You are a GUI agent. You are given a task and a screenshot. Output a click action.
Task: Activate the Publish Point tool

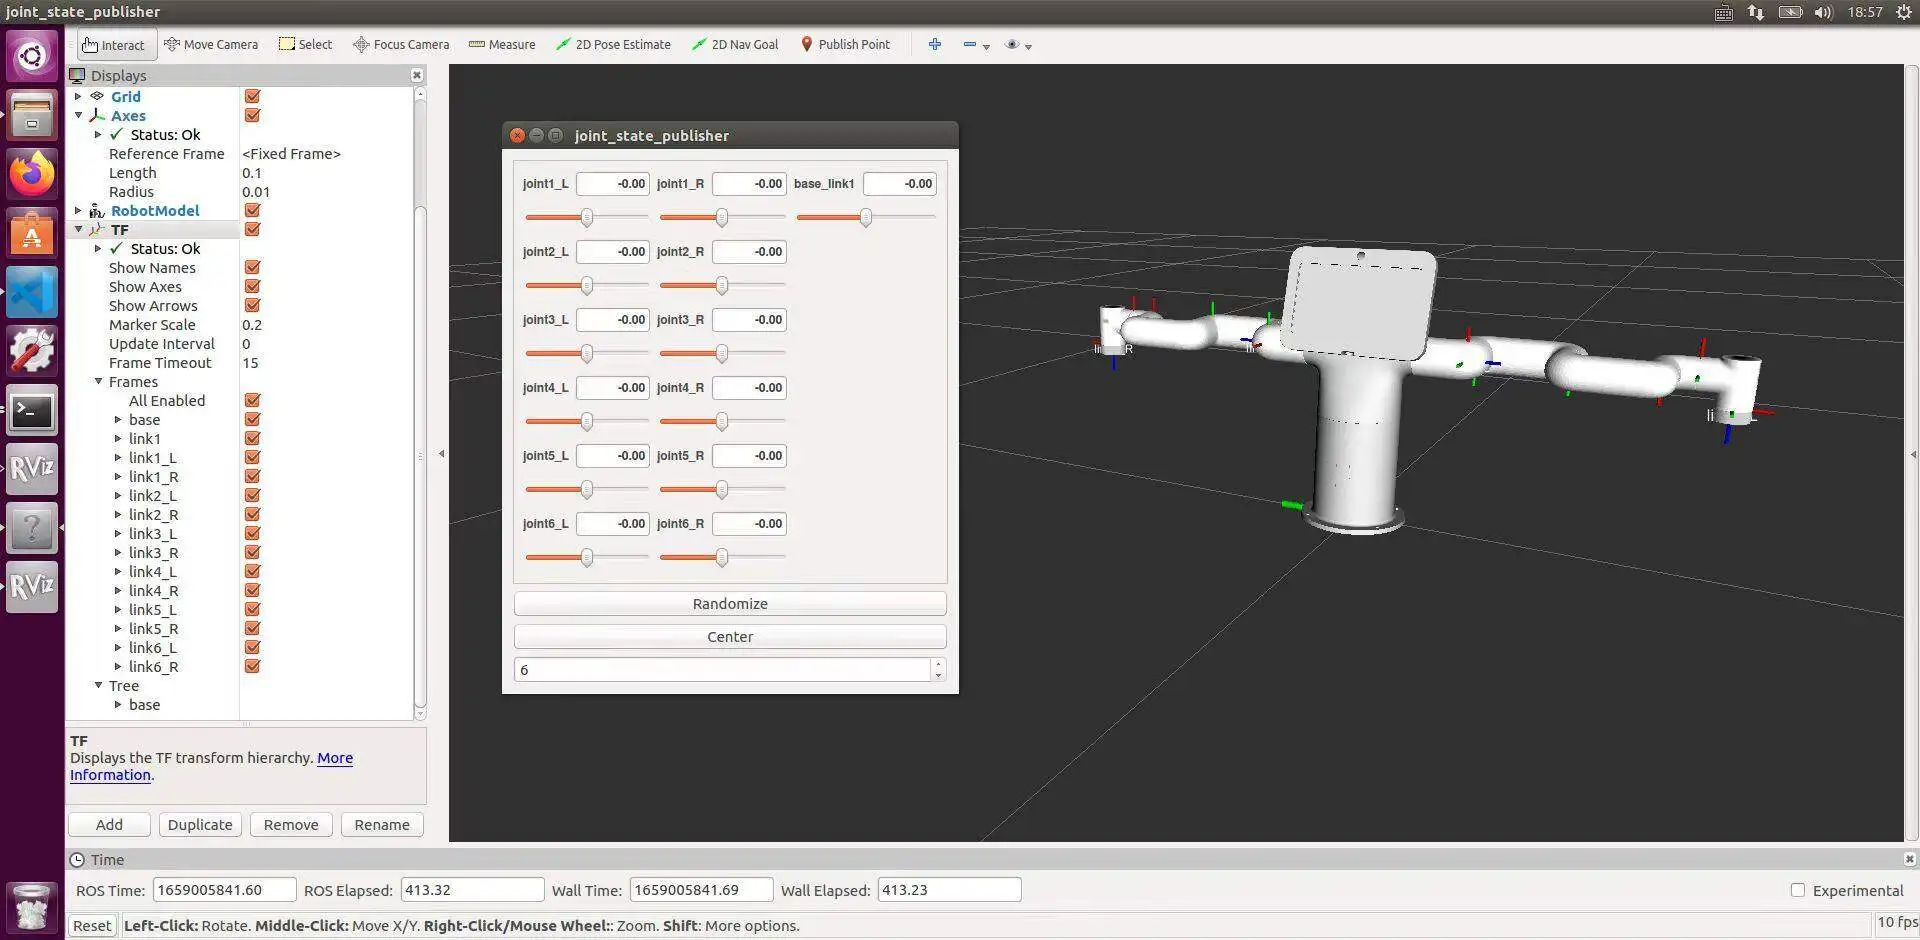[845, 45]
